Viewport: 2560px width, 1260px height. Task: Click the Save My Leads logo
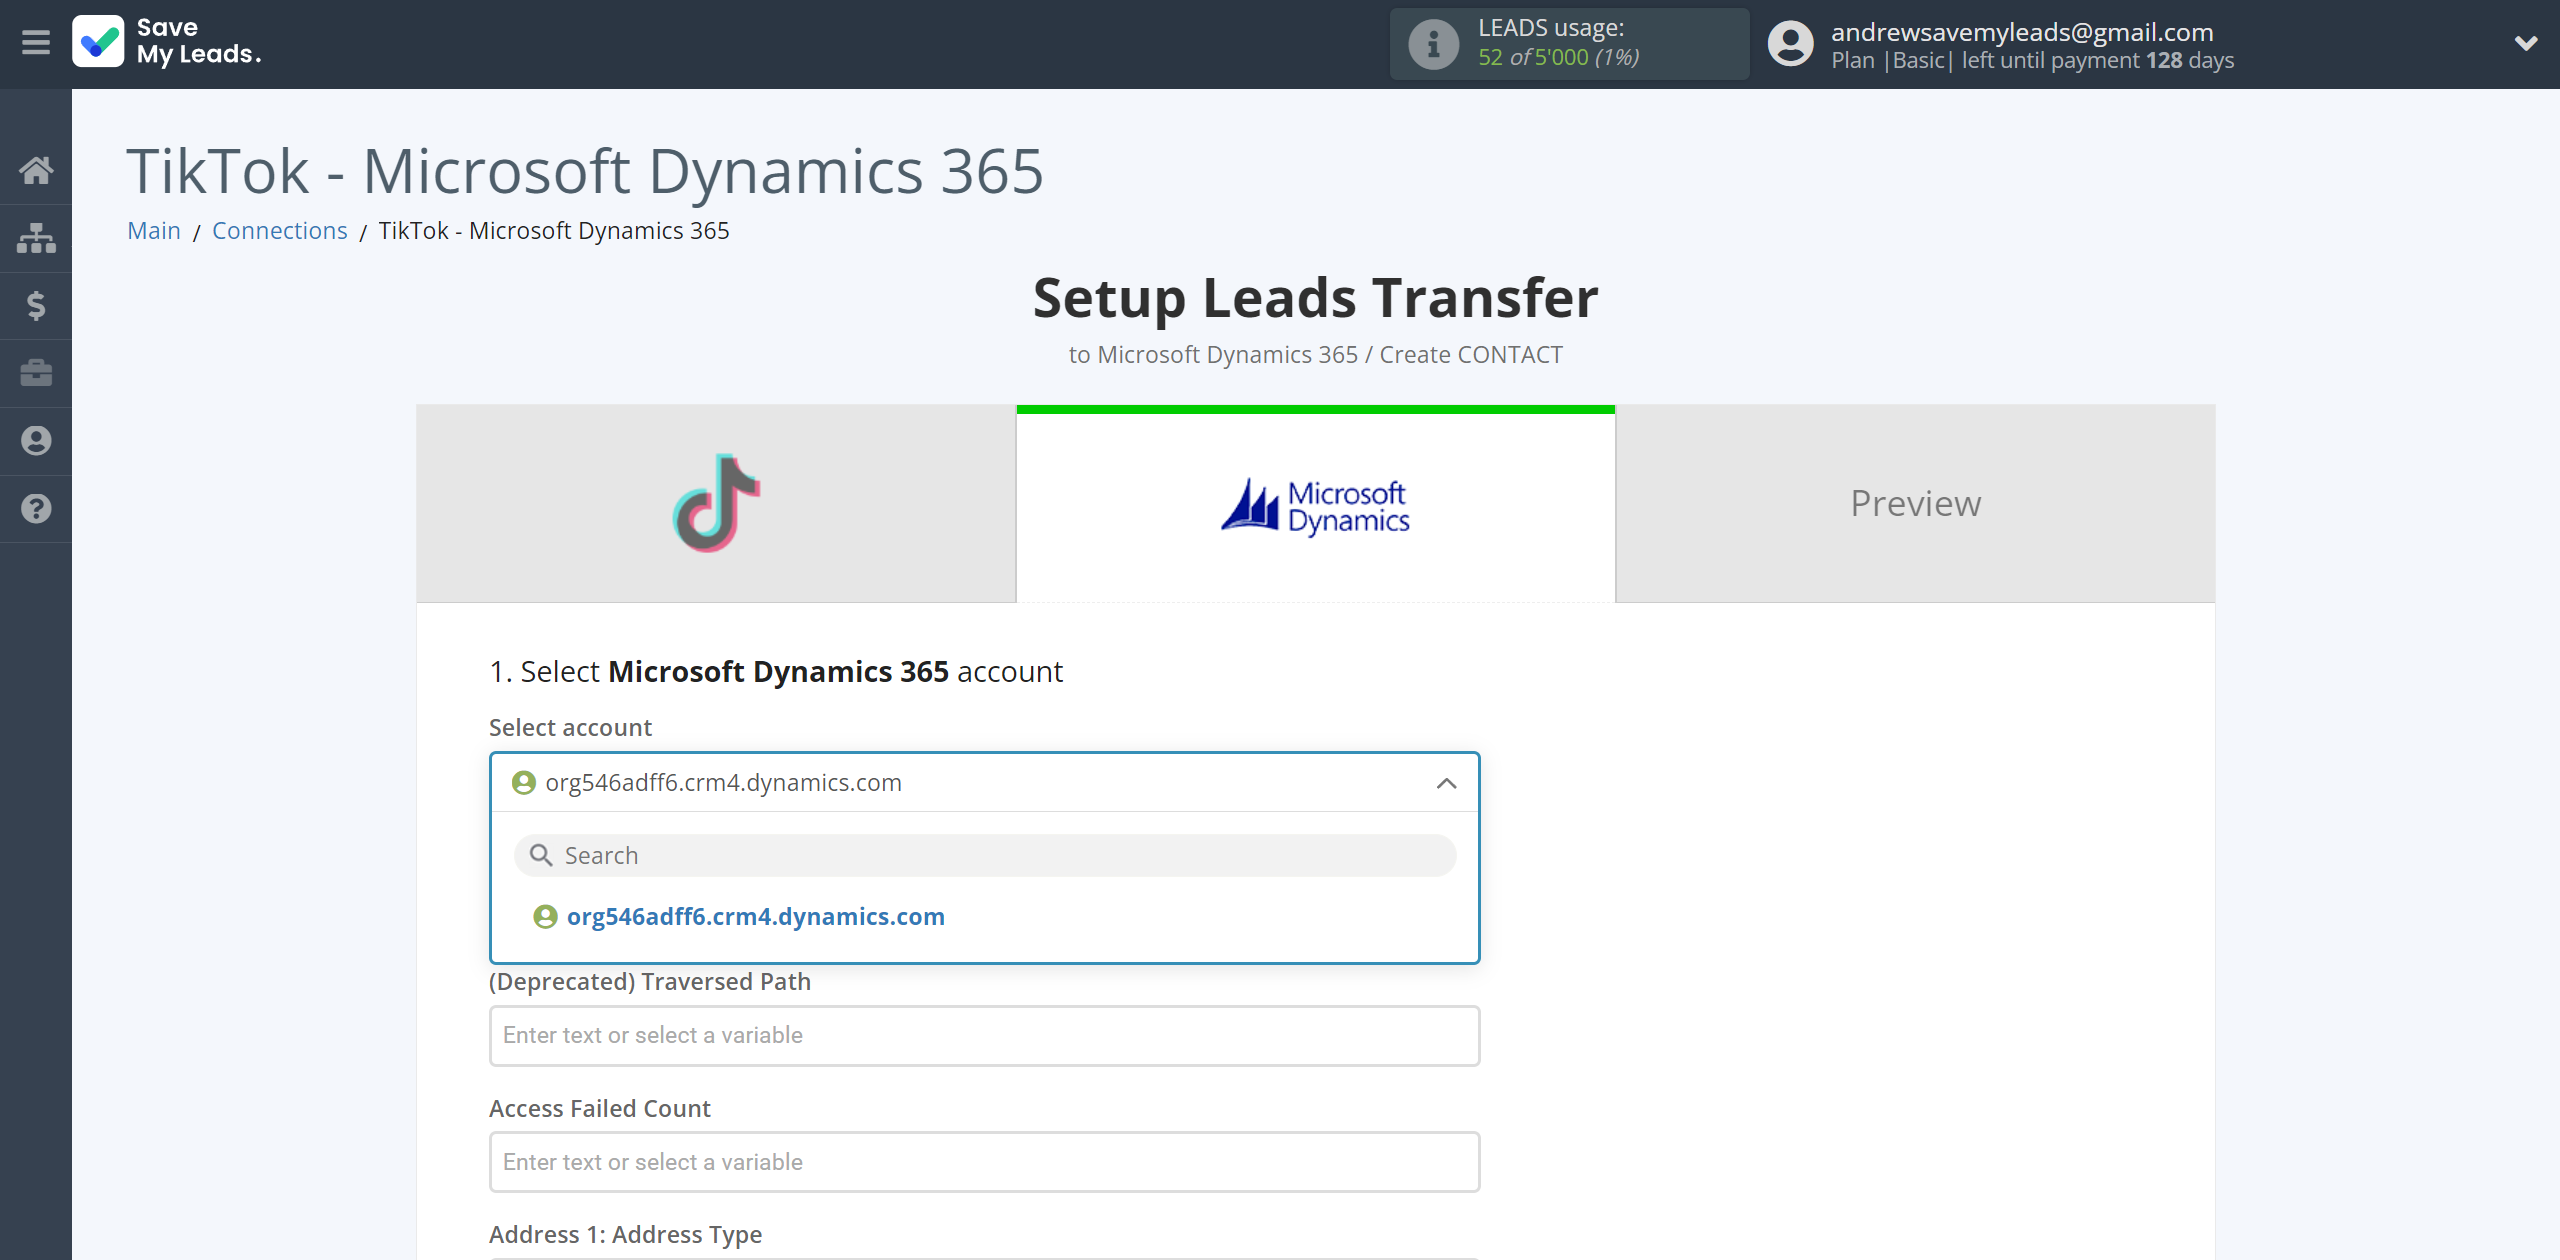168,42
